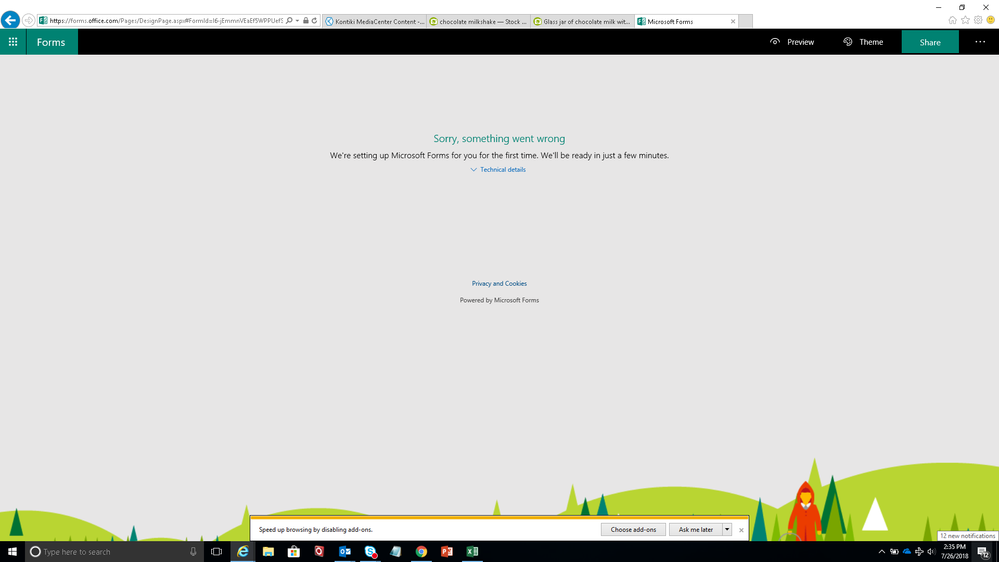Click the OneDrive cloud tray icon
The height and width of the screenshot is (562, 999).
(x=907, y=552)
